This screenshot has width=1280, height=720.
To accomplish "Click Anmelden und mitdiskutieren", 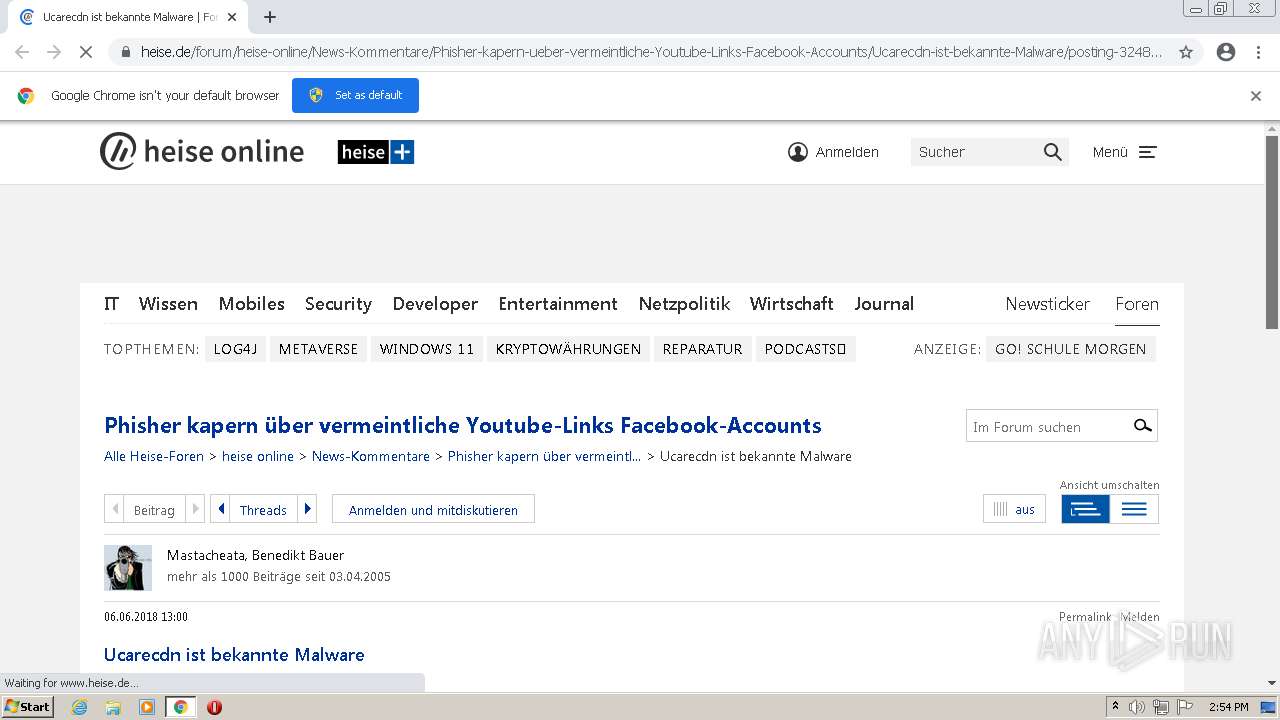I will point(433,509).
